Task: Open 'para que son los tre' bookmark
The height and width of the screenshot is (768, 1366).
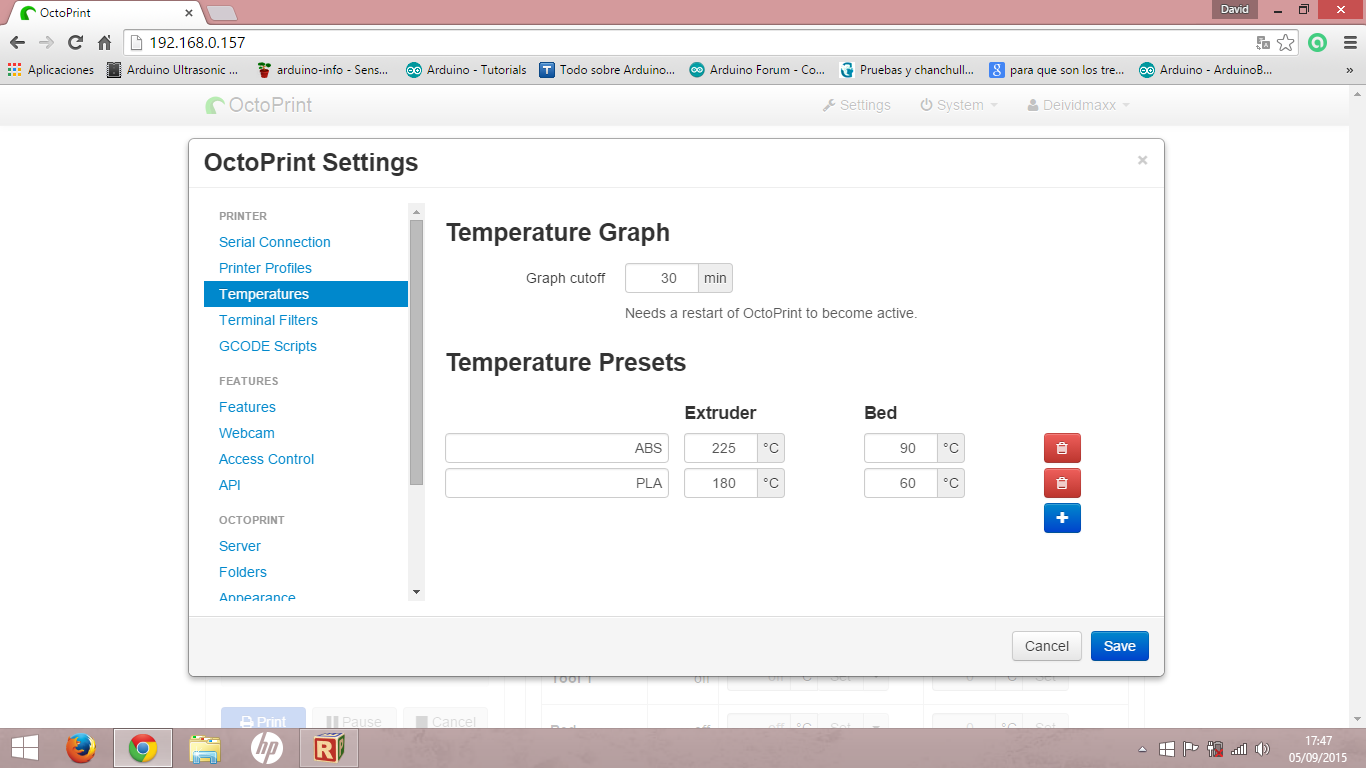Action: coord(1057,70)
